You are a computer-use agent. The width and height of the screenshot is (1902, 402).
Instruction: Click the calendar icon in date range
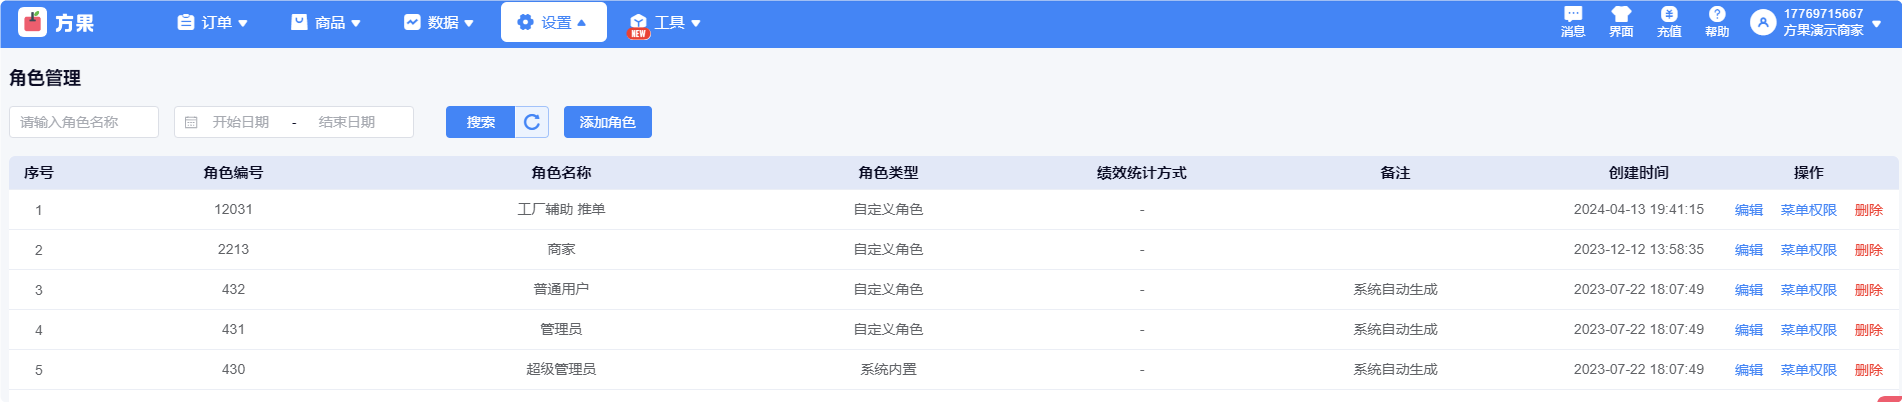pos(191,122)
